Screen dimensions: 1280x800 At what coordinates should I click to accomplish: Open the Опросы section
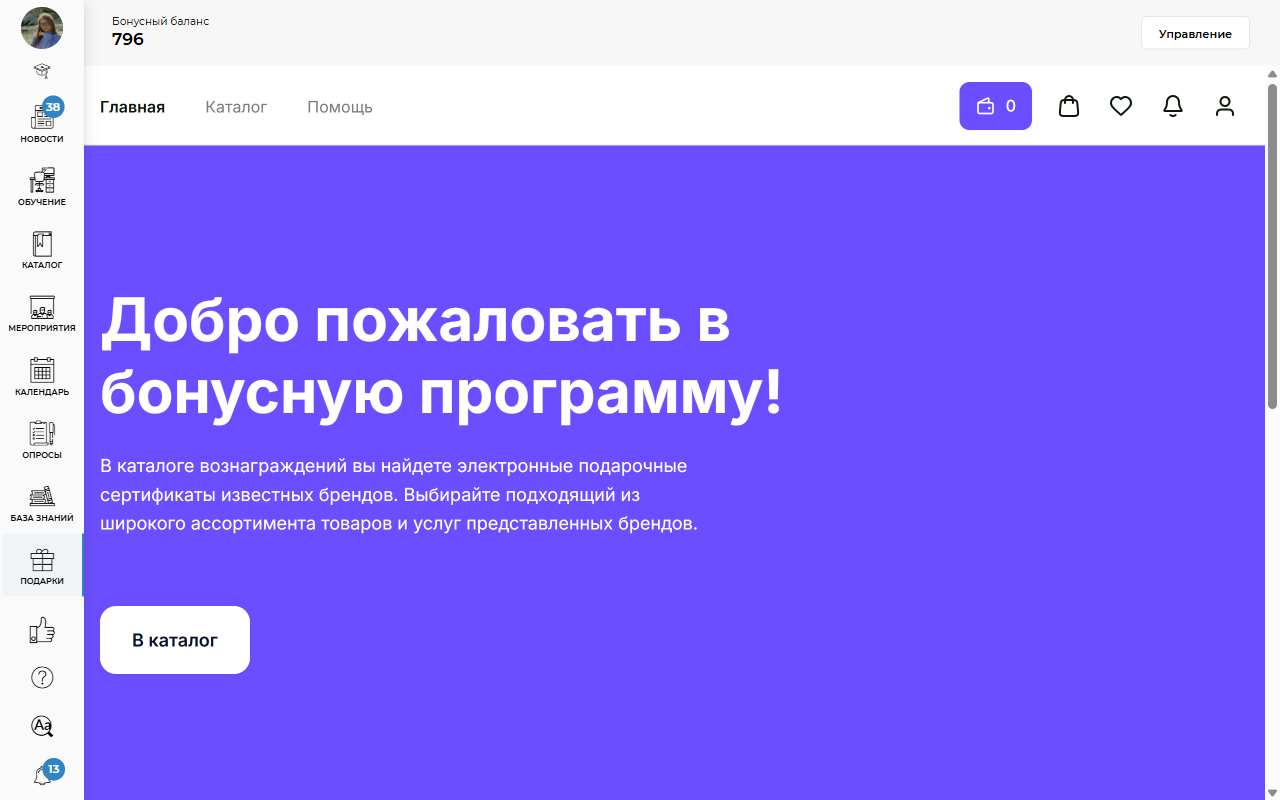pyautogui.click(x=42, y=439)
